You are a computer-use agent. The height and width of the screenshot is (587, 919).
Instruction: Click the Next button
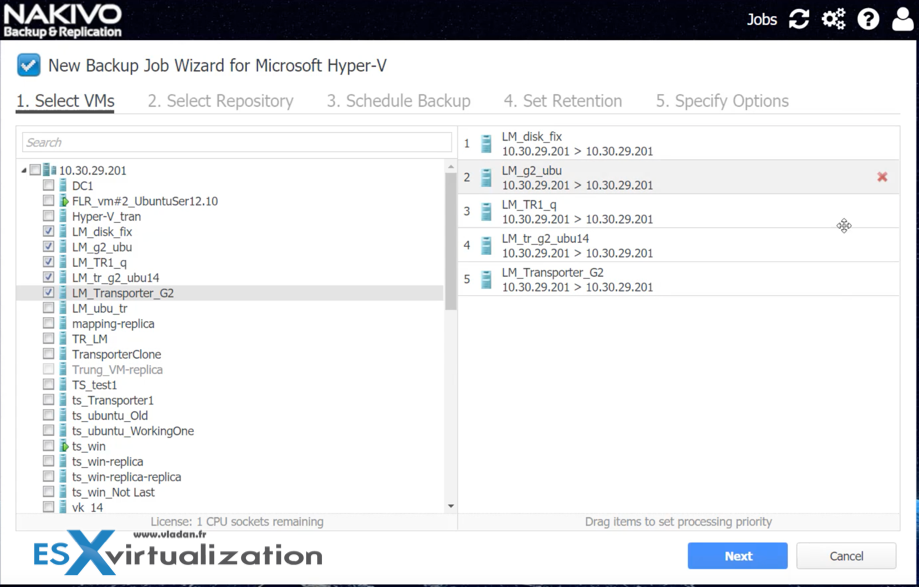pyautogui.click(x=738, y=556)
